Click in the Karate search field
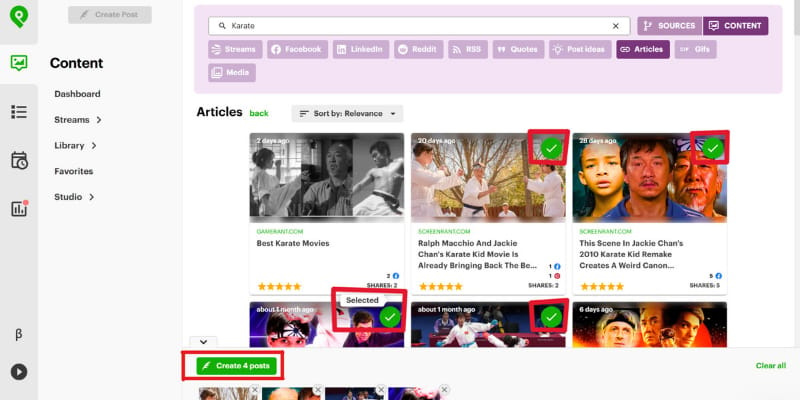 click(x=418, y=26)
